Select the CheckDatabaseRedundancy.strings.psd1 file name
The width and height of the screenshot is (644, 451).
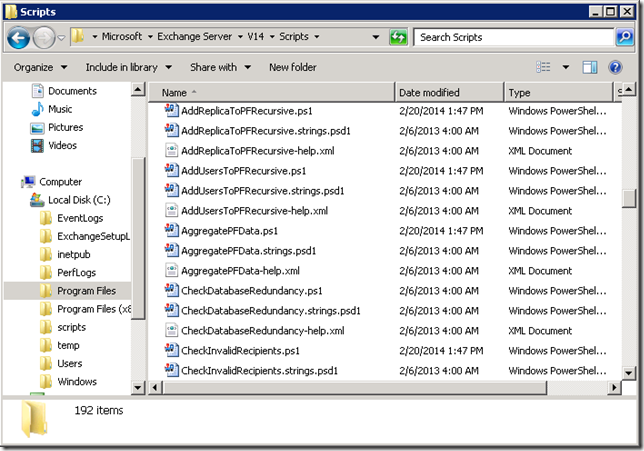(x=271, y=311)
